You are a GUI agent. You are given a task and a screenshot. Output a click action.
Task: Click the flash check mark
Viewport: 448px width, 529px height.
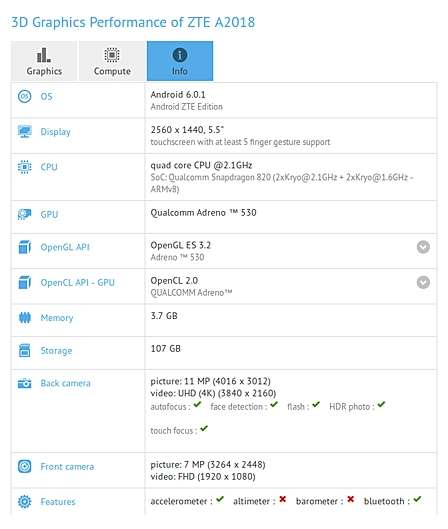pos(316,405)
